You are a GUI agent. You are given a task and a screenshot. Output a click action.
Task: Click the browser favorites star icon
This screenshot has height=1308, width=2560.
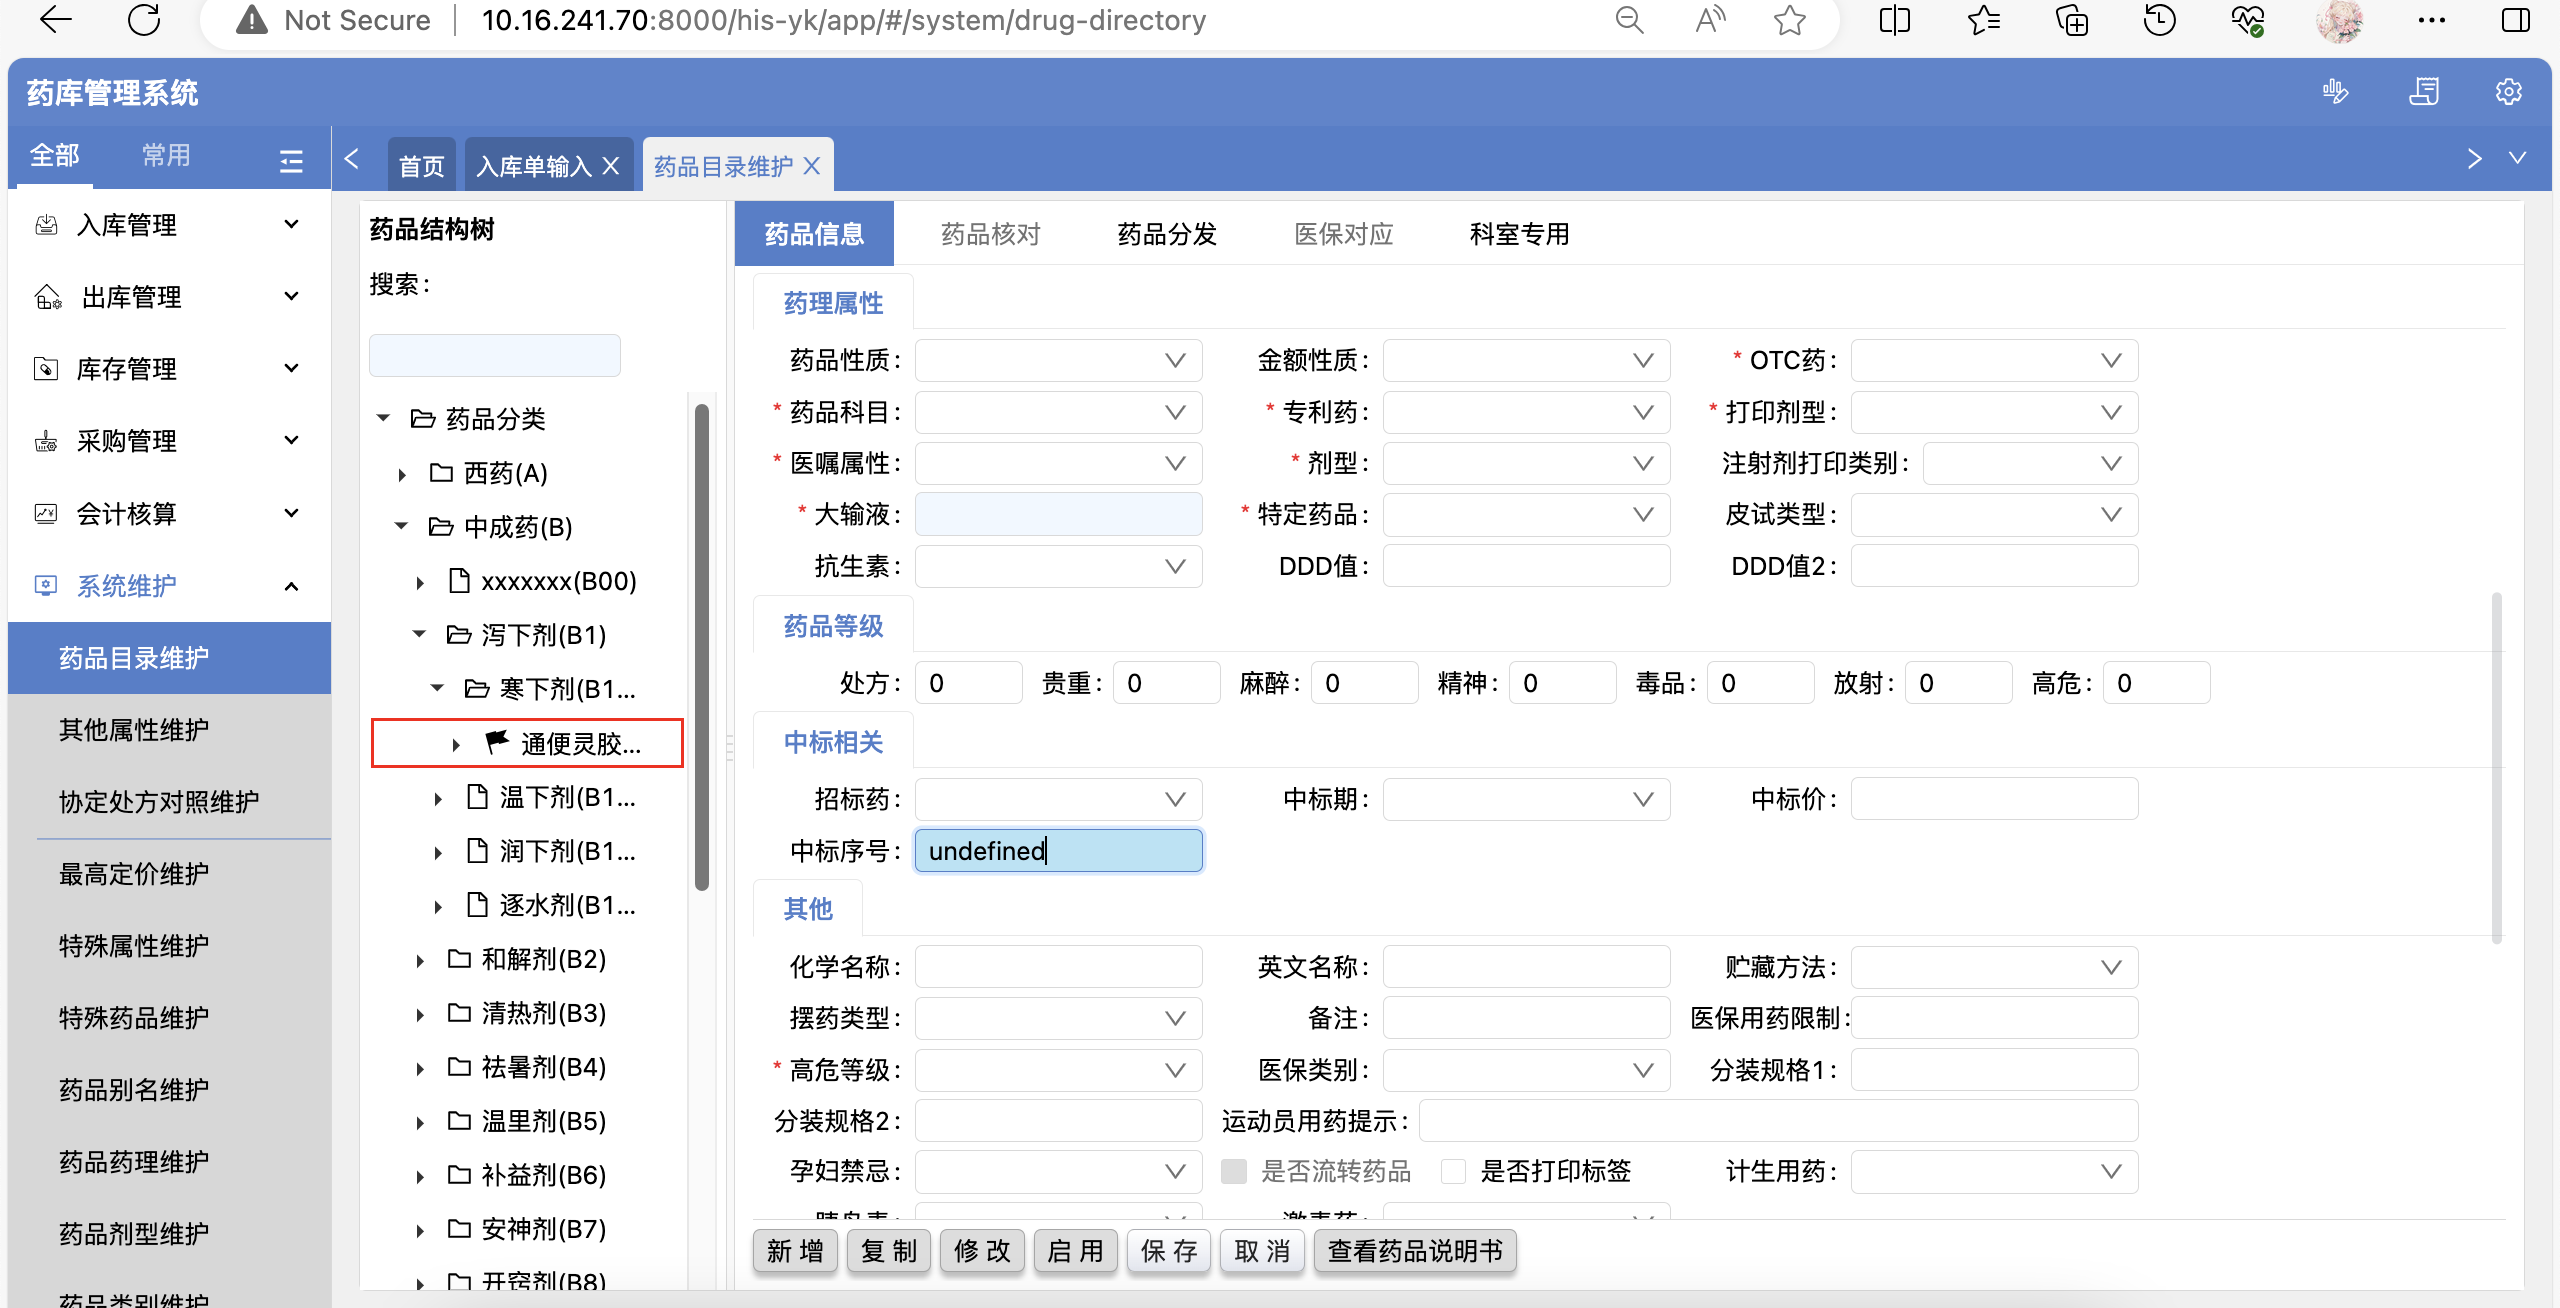pyautogui.click(x=1789, y=20)
